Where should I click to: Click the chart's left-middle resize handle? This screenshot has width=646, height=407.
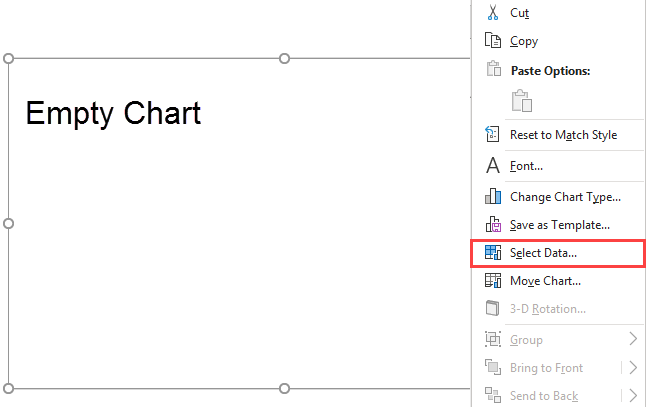9,223
